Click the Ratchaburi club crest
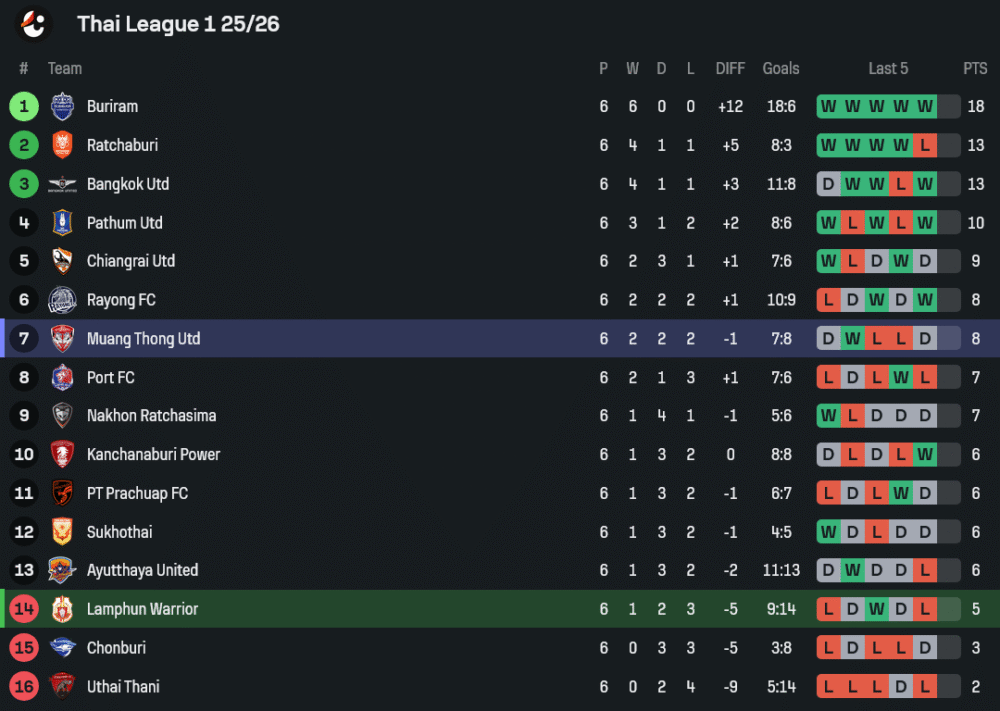This screenshot has height=711, width=1000. coord(62,145)
